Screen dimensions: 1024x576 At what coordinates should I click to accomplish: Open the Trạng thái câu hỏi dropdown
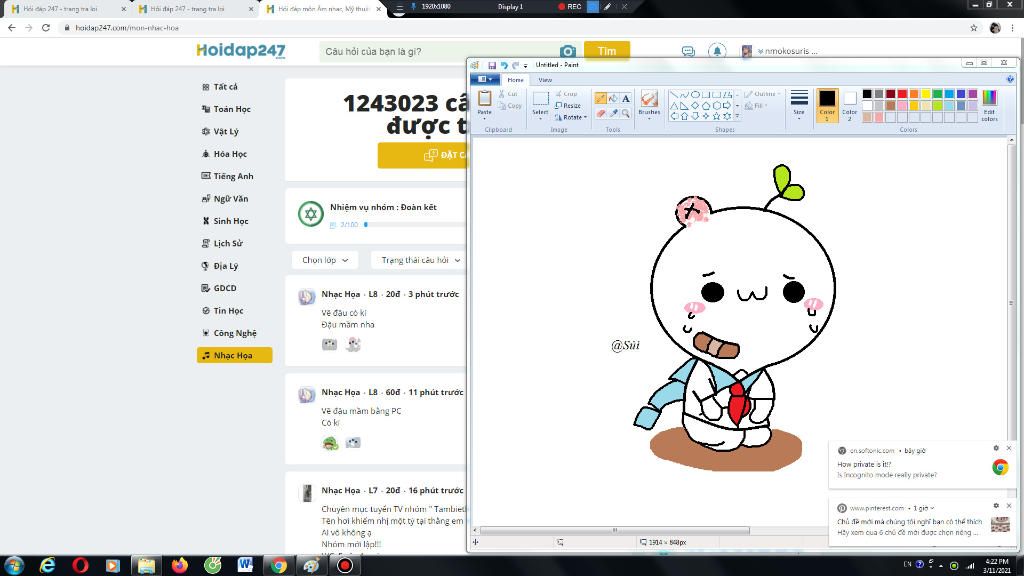[420, 260]
